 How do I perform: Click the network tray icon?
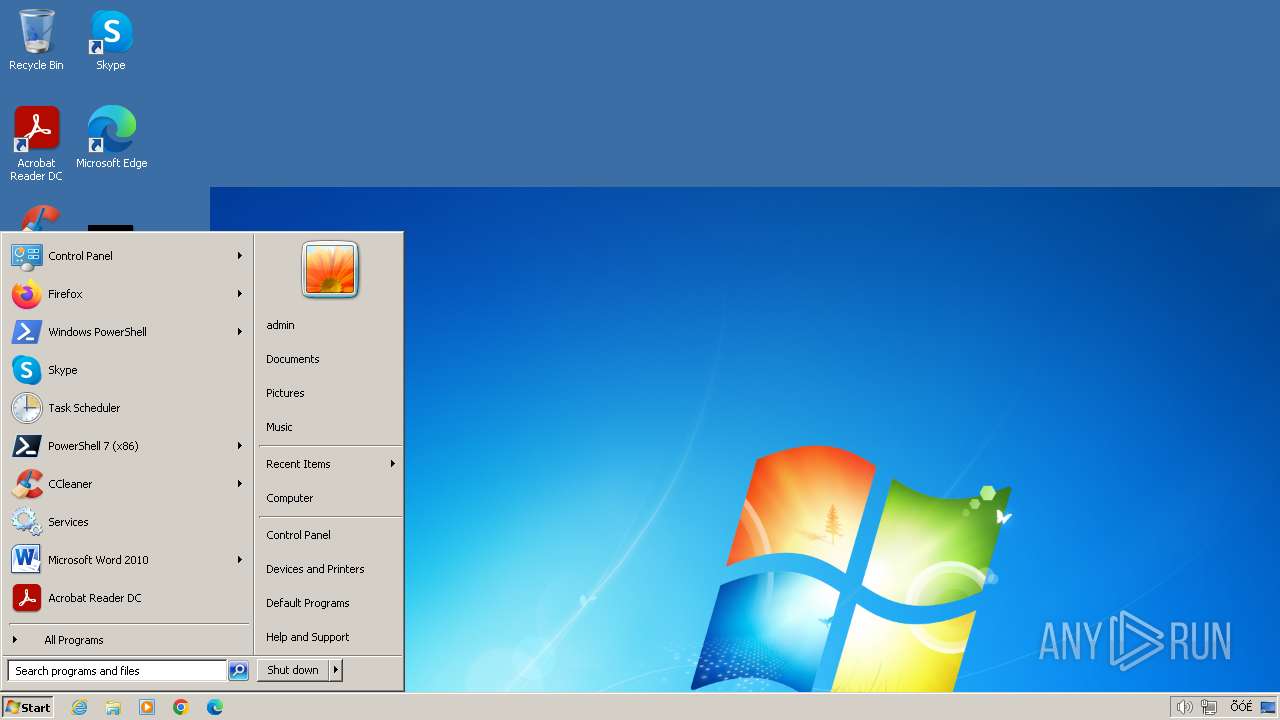(1209, 707)
